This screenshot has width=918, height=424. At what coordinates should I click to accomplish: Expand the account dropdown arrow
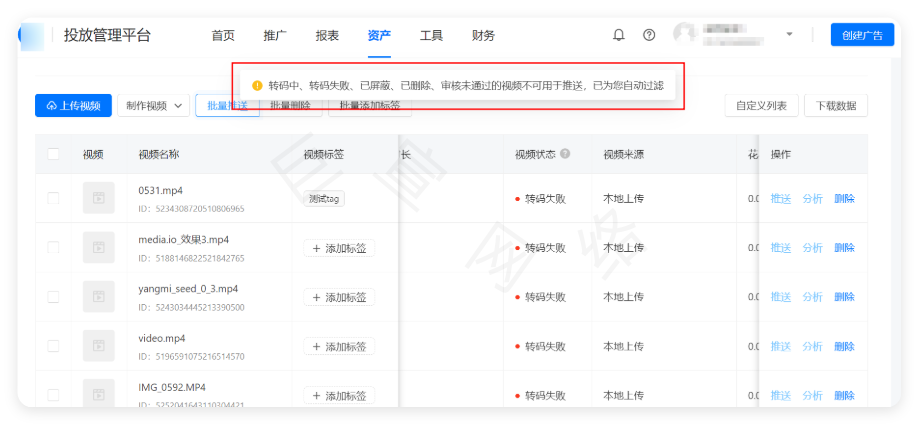pos(789,34)
